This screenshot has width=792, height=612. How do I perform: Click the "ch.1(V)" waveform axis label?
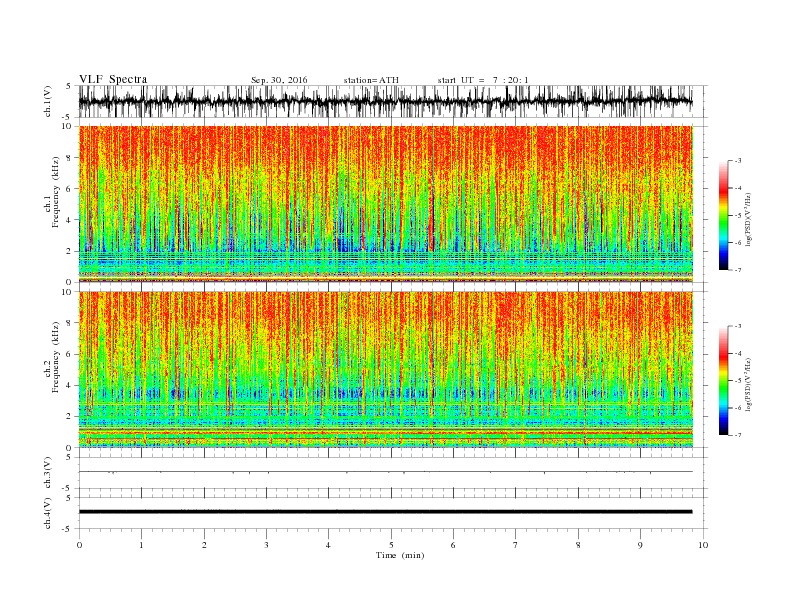[48, 101]
